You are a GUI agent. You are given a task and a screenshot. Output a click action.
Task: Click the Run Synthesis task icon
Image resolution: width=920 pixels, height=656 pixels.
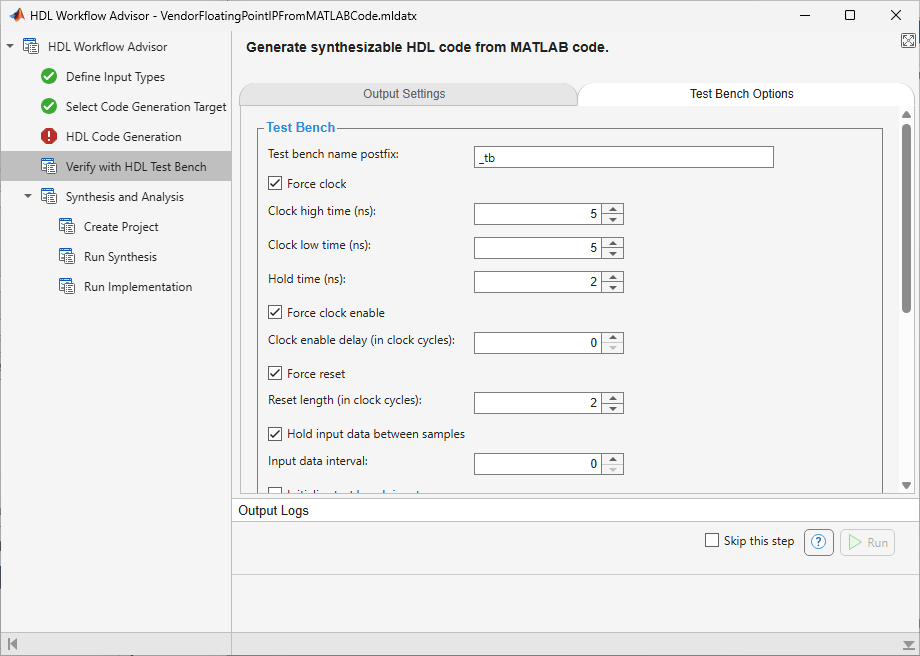click(x=67, y=256)
